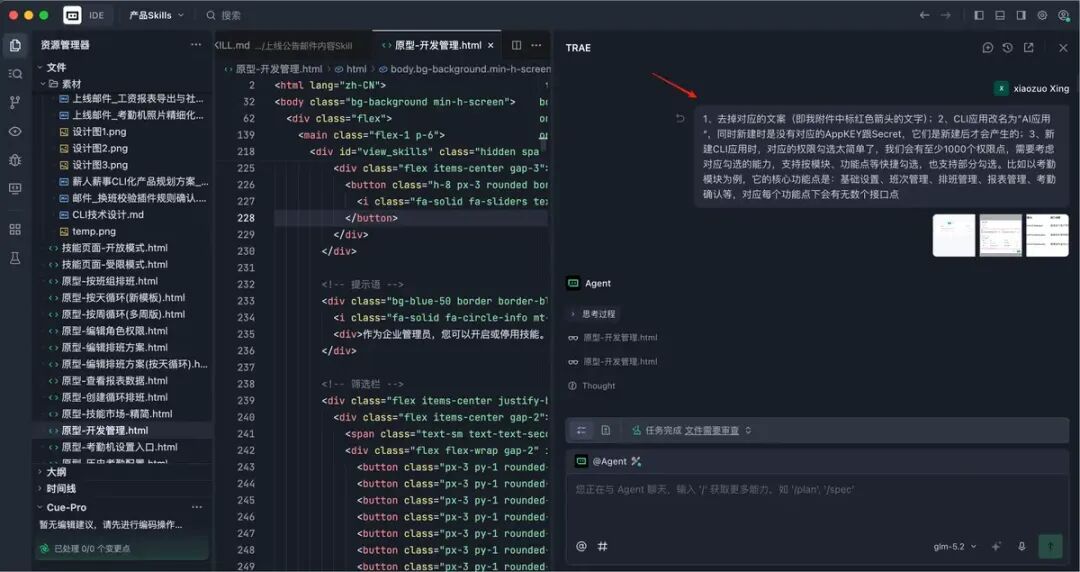Image resolution: width=1080 pixels, height=572 pixels.
Task: Open the 产品Skills project dropdown
Action: coord(156,15)
